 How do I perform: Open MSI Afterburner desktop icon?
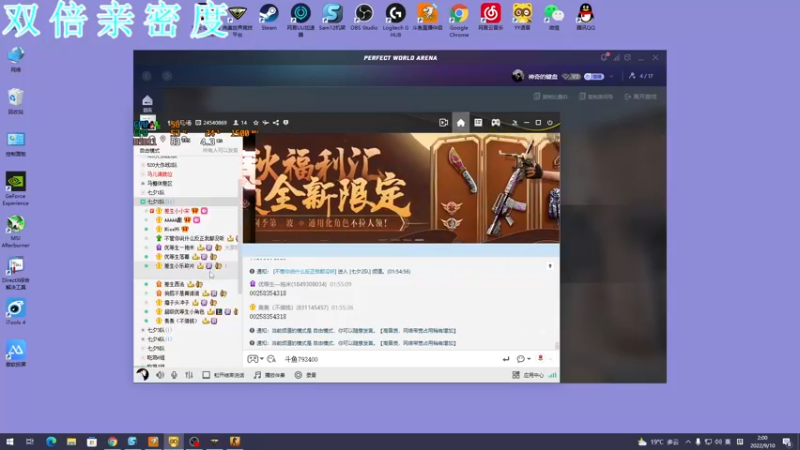[x=15, y=231]
